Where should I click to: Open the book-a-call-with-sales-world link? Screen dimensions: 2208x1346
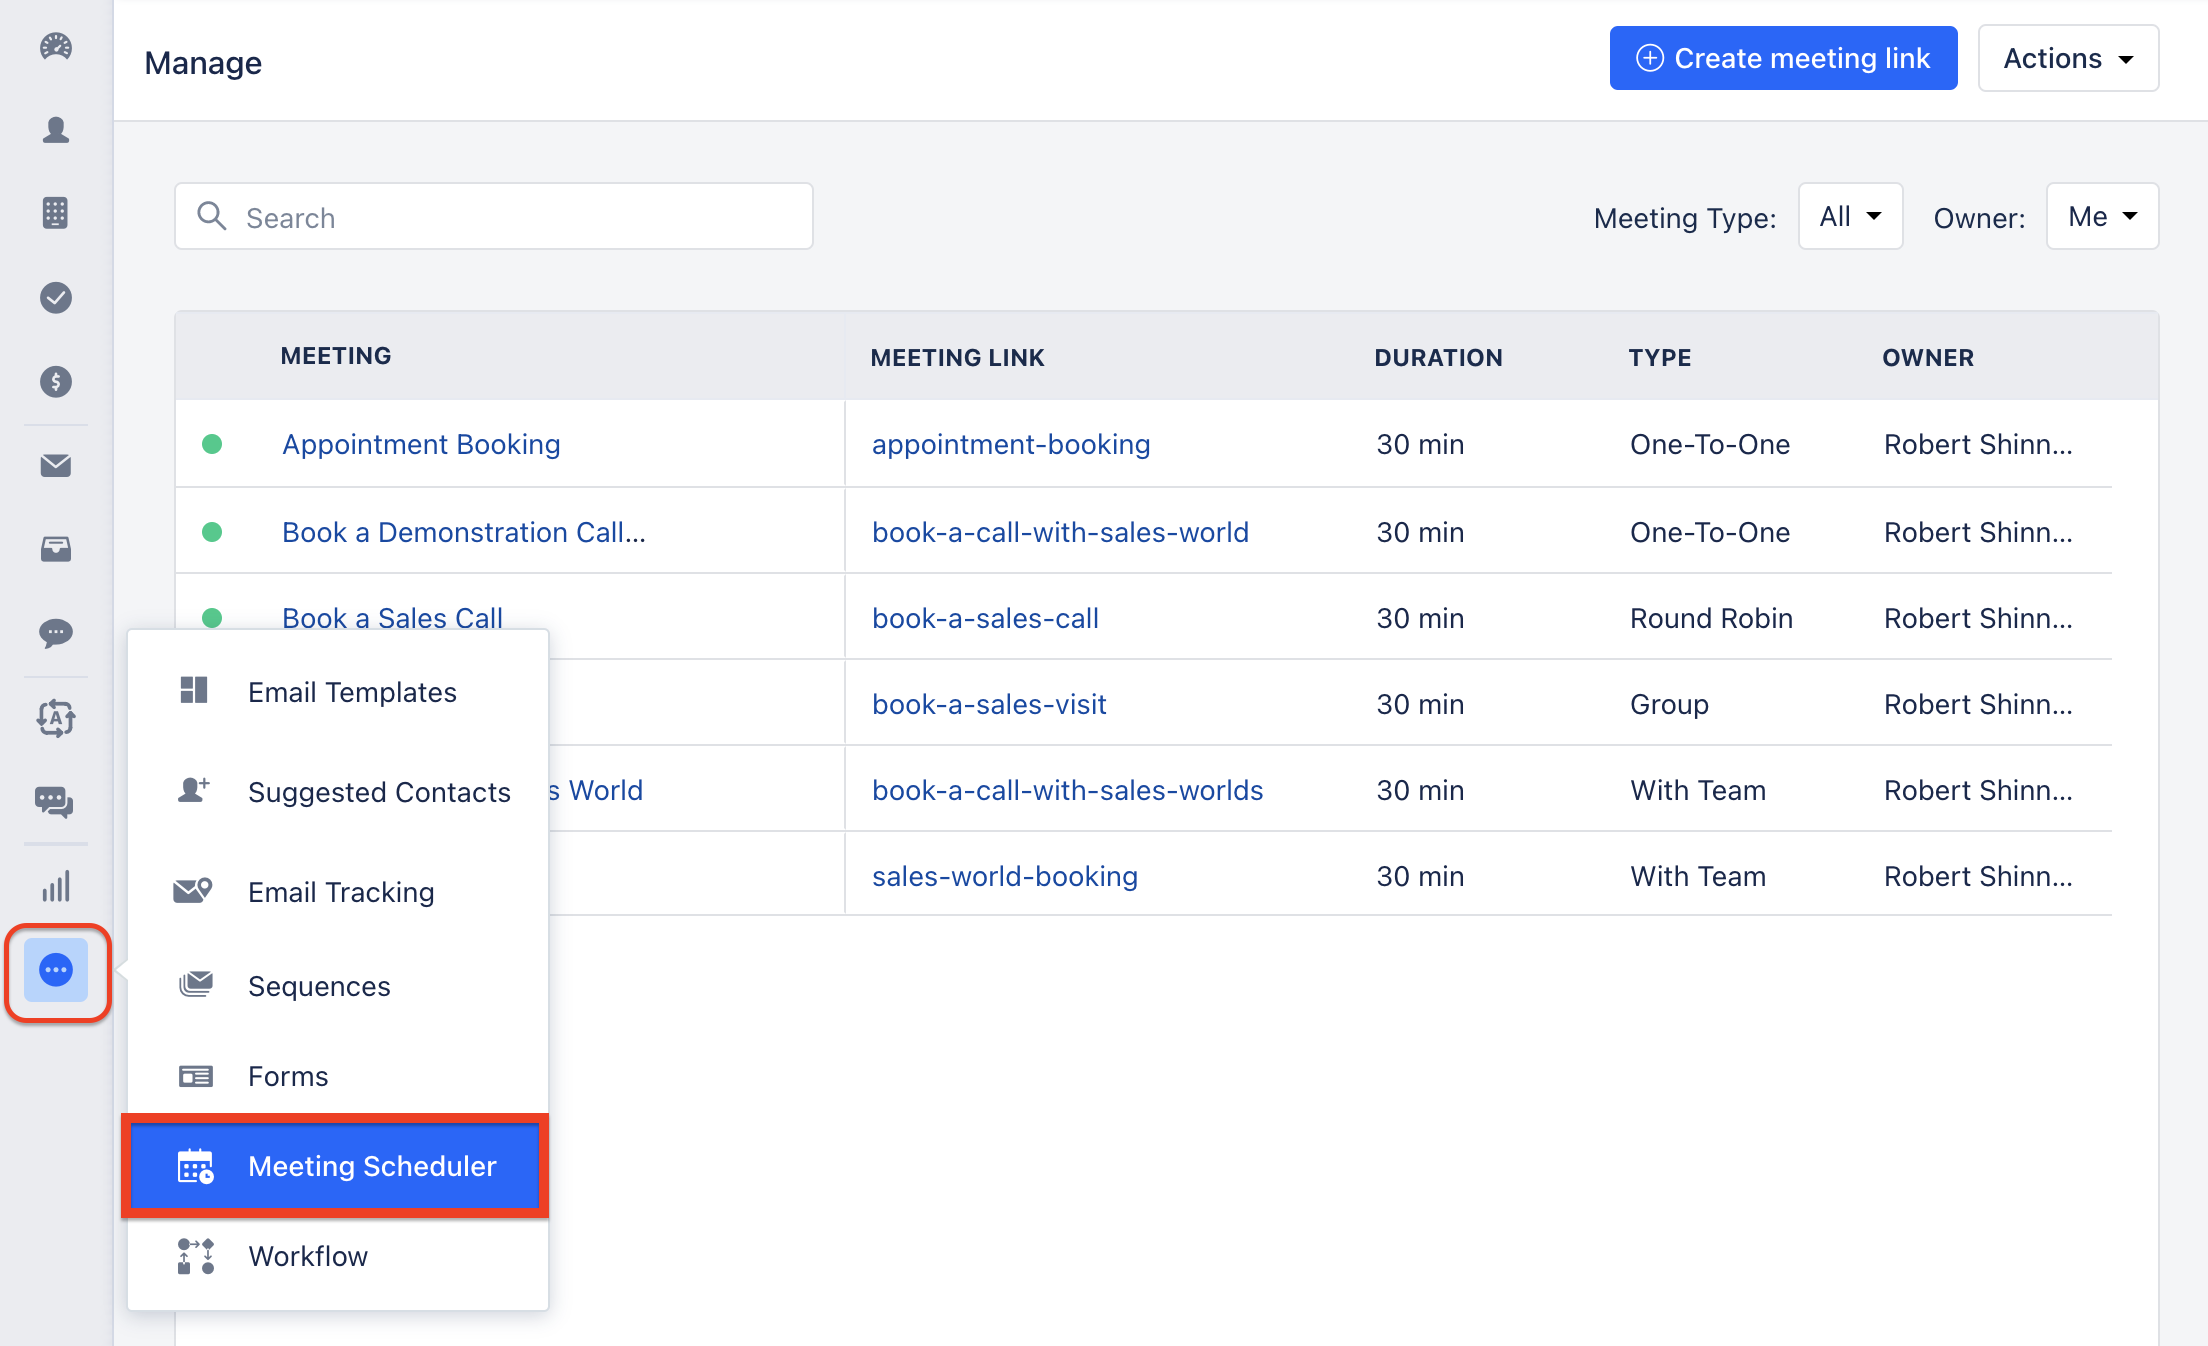pos(1060,532)
